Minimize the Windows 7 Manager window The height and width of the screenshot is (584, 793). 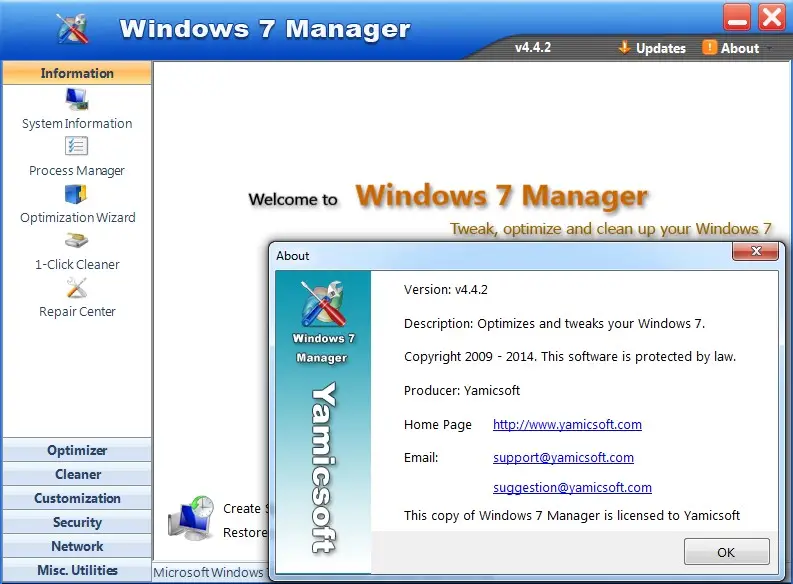(x=736, y=17)
